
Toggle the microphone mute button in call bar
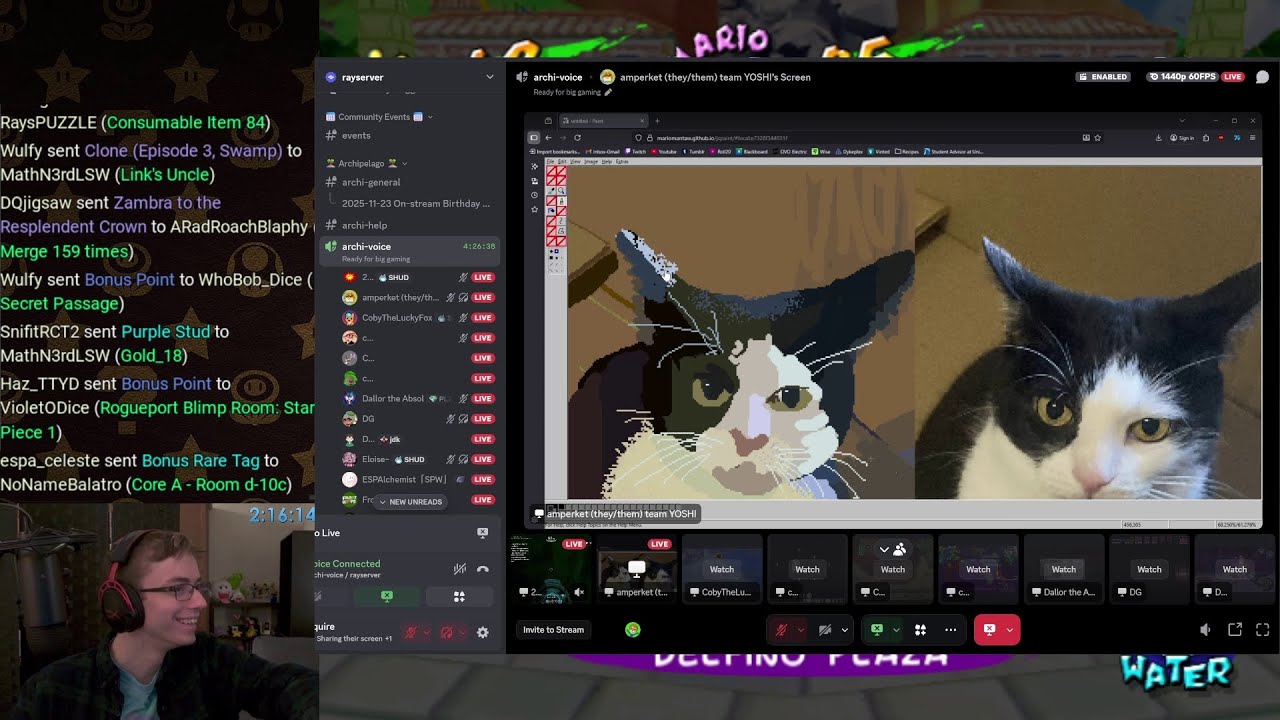(781, 630)
